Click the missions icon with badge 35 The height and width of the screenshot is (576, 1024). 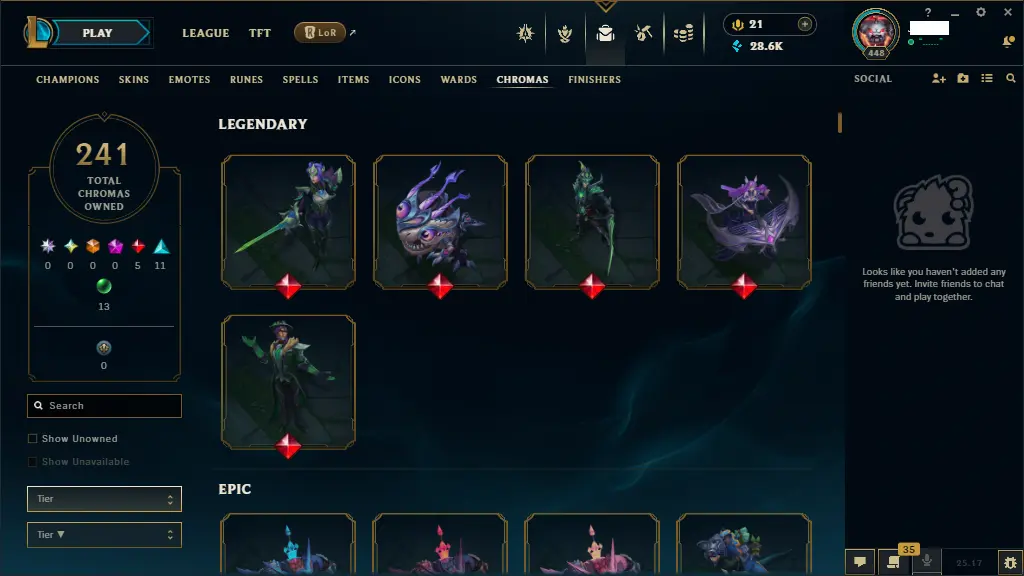893,562
